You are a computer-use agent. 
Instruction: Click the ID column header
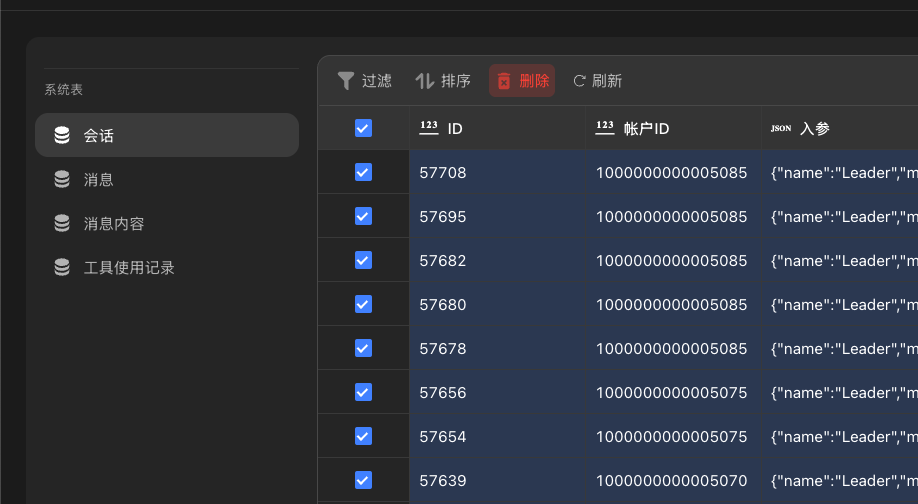coord(497,128)
